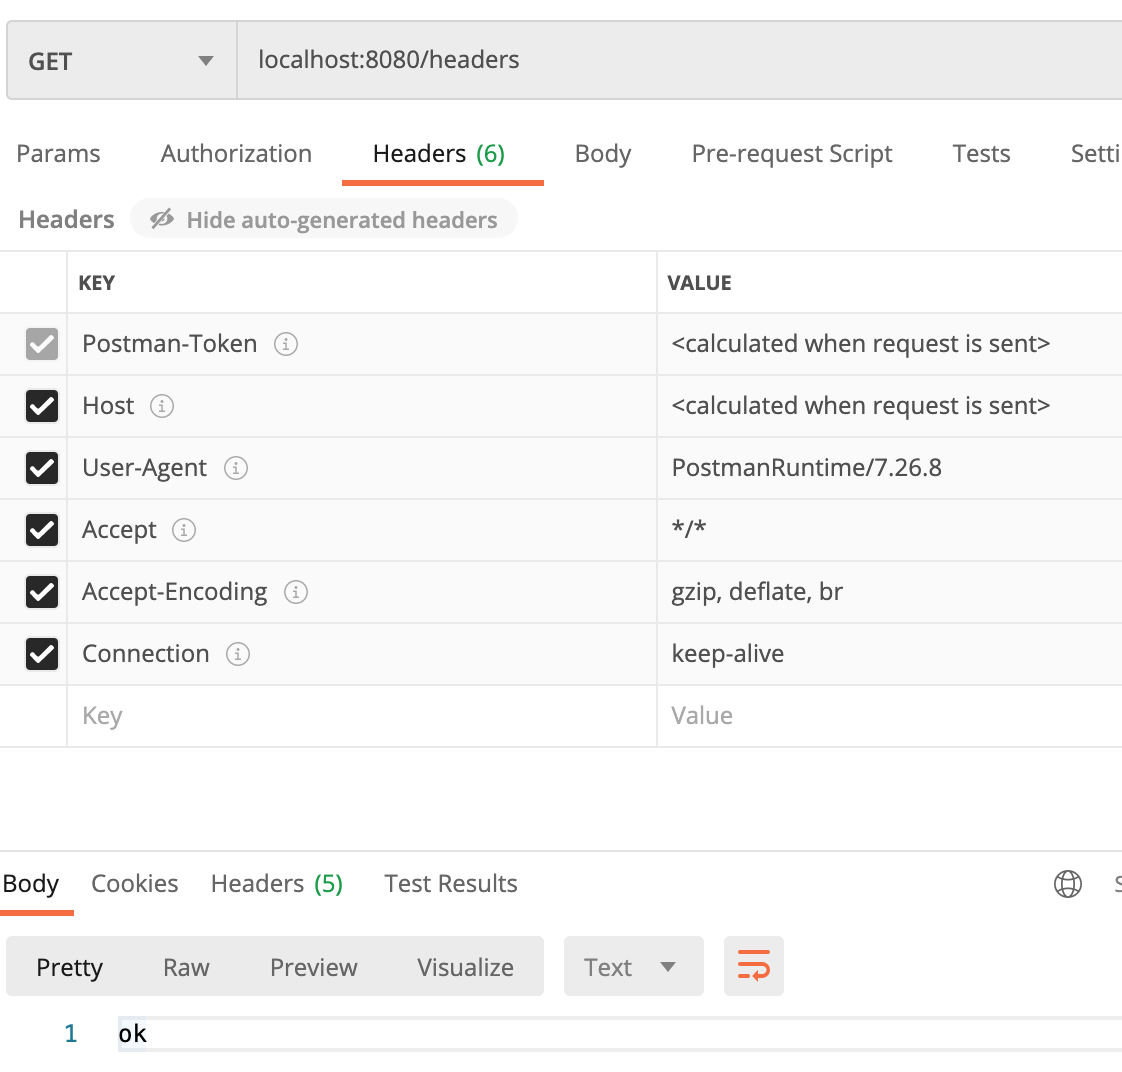Uncheck the Connection header checkbox
The image size is (1122, 1072).
pyautogui.click(x=42, y=654)
